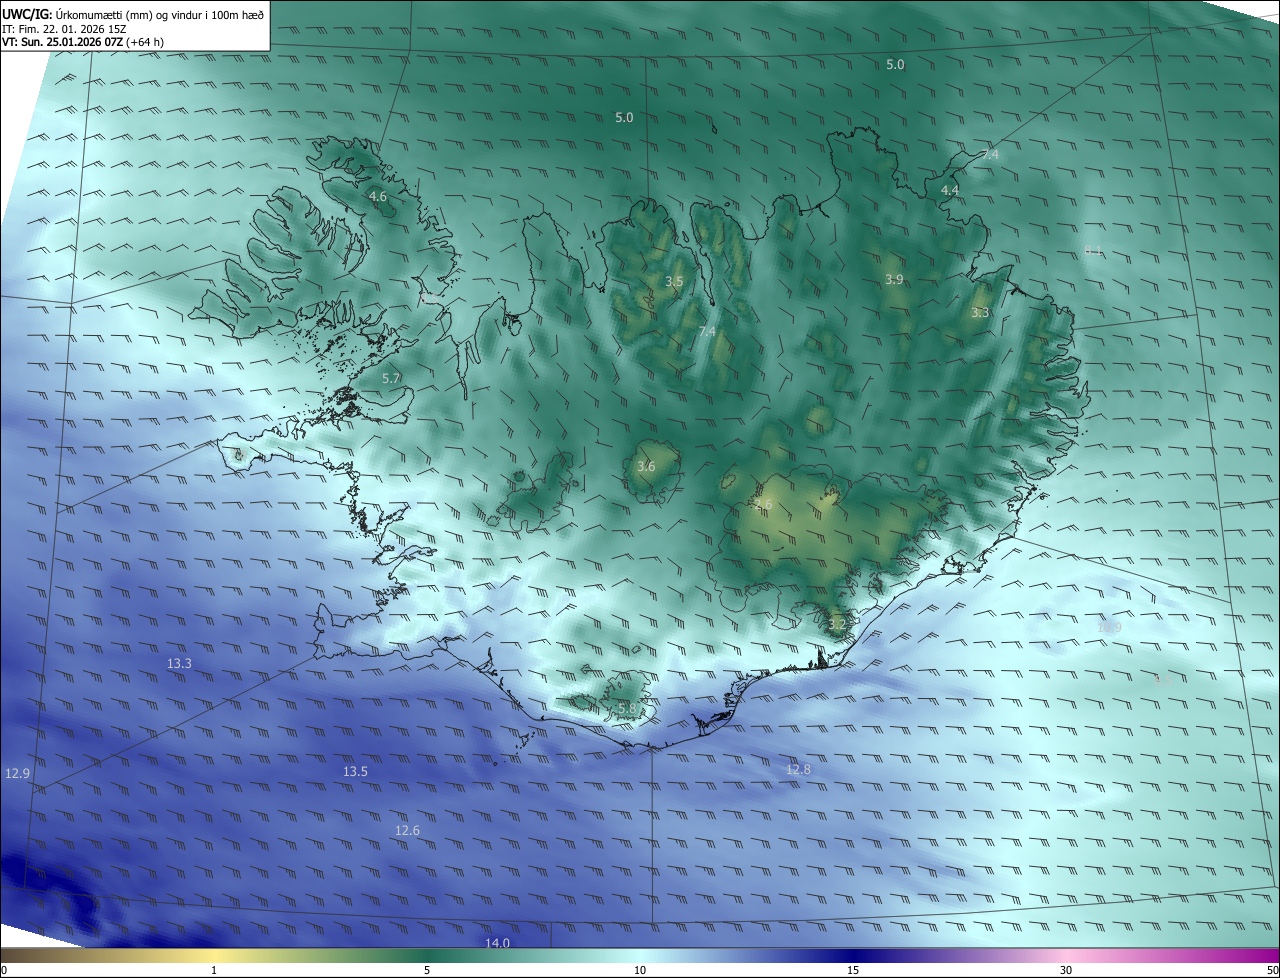This screenshot has width=1280, height=978.
Task: Select the 4.4 precipitation value
Action: (949, 190)
